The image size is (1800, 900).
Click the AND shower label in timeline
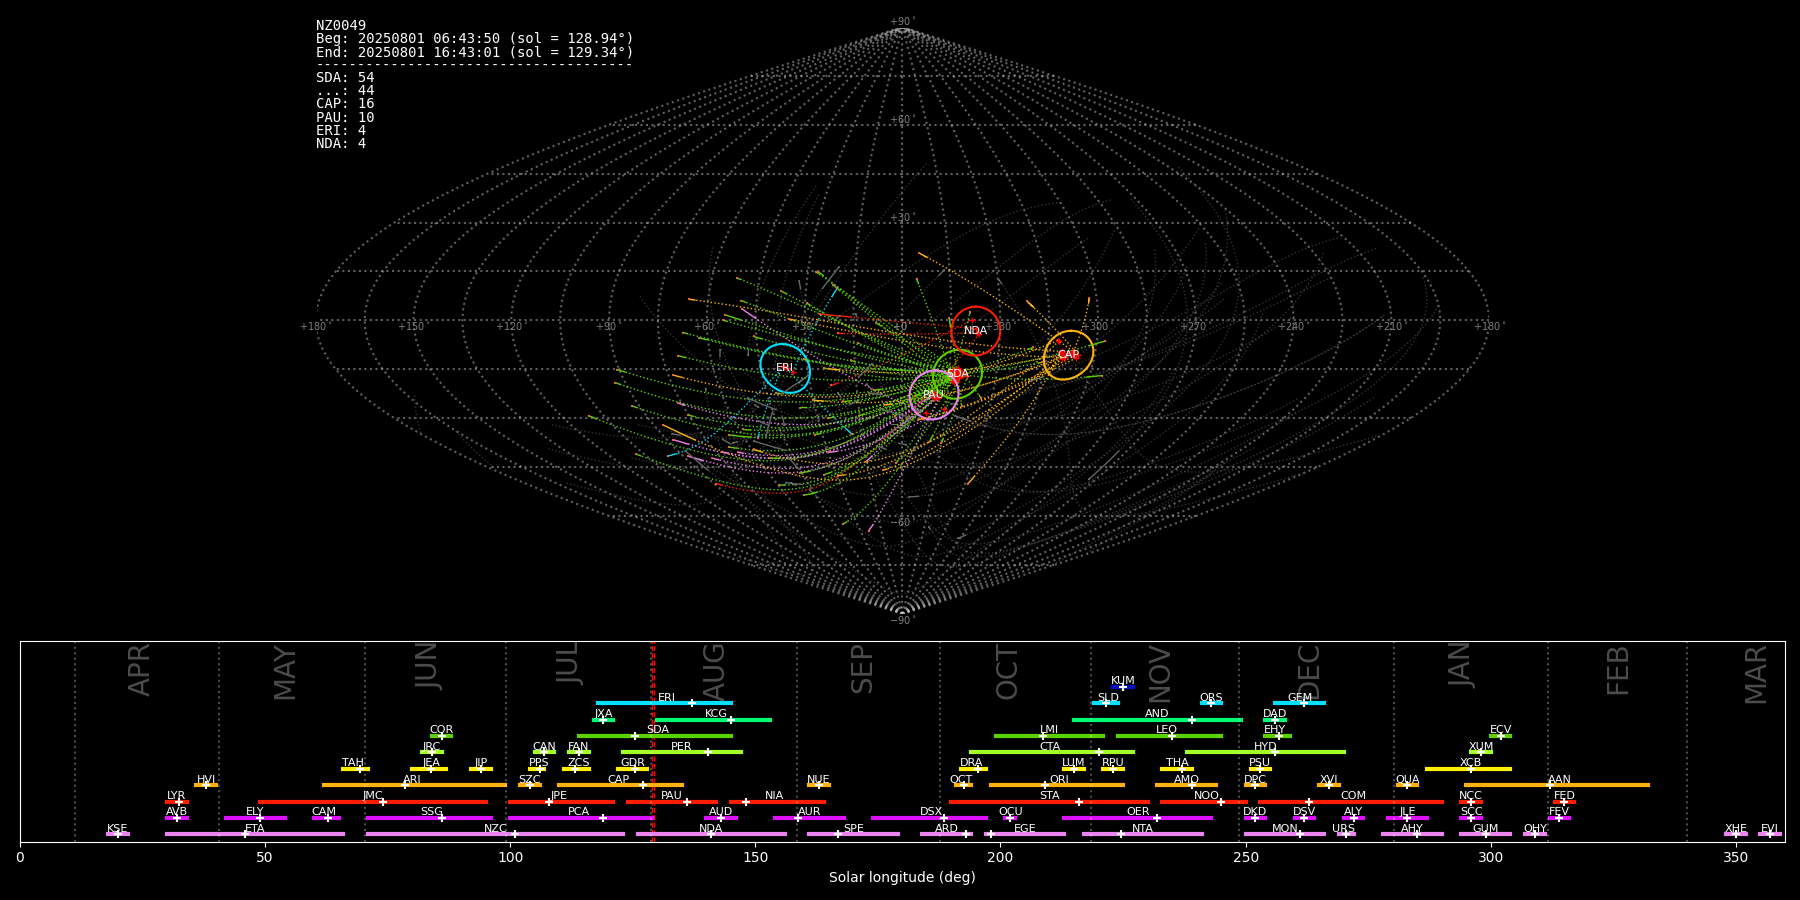tap(1157, 714)
